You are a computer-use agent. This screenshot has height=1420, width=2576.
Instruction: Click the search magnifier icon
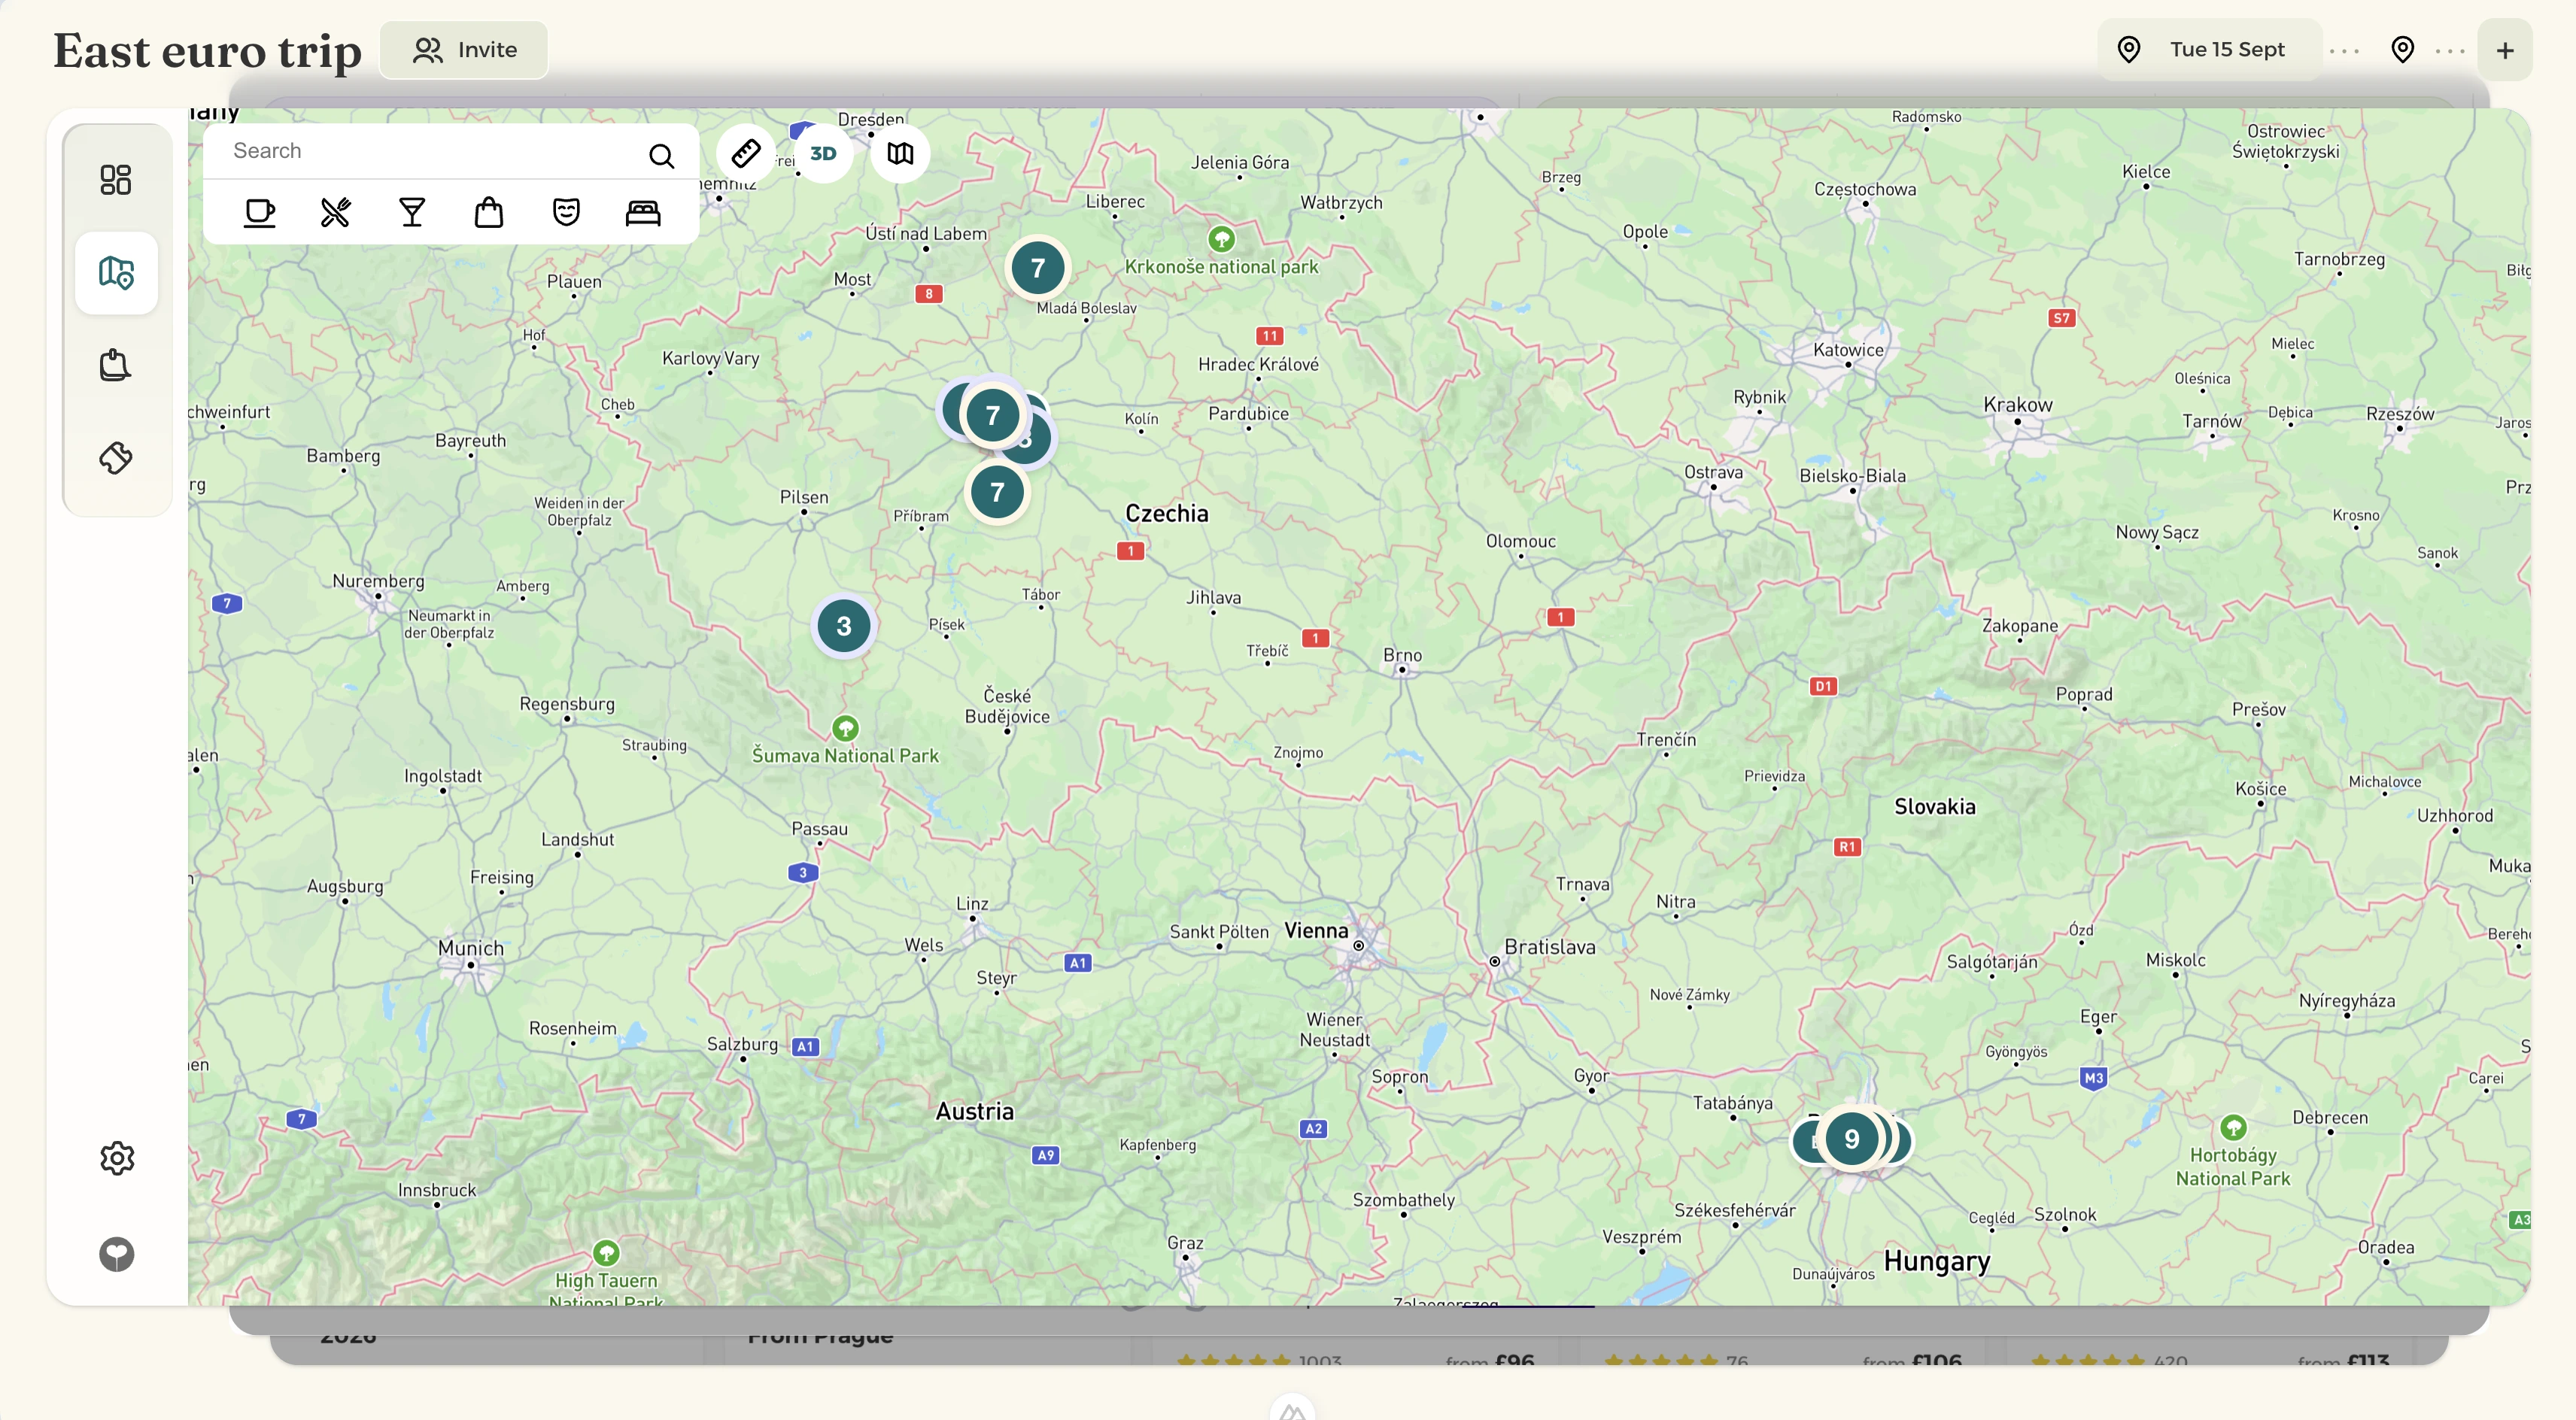[661, 155]
